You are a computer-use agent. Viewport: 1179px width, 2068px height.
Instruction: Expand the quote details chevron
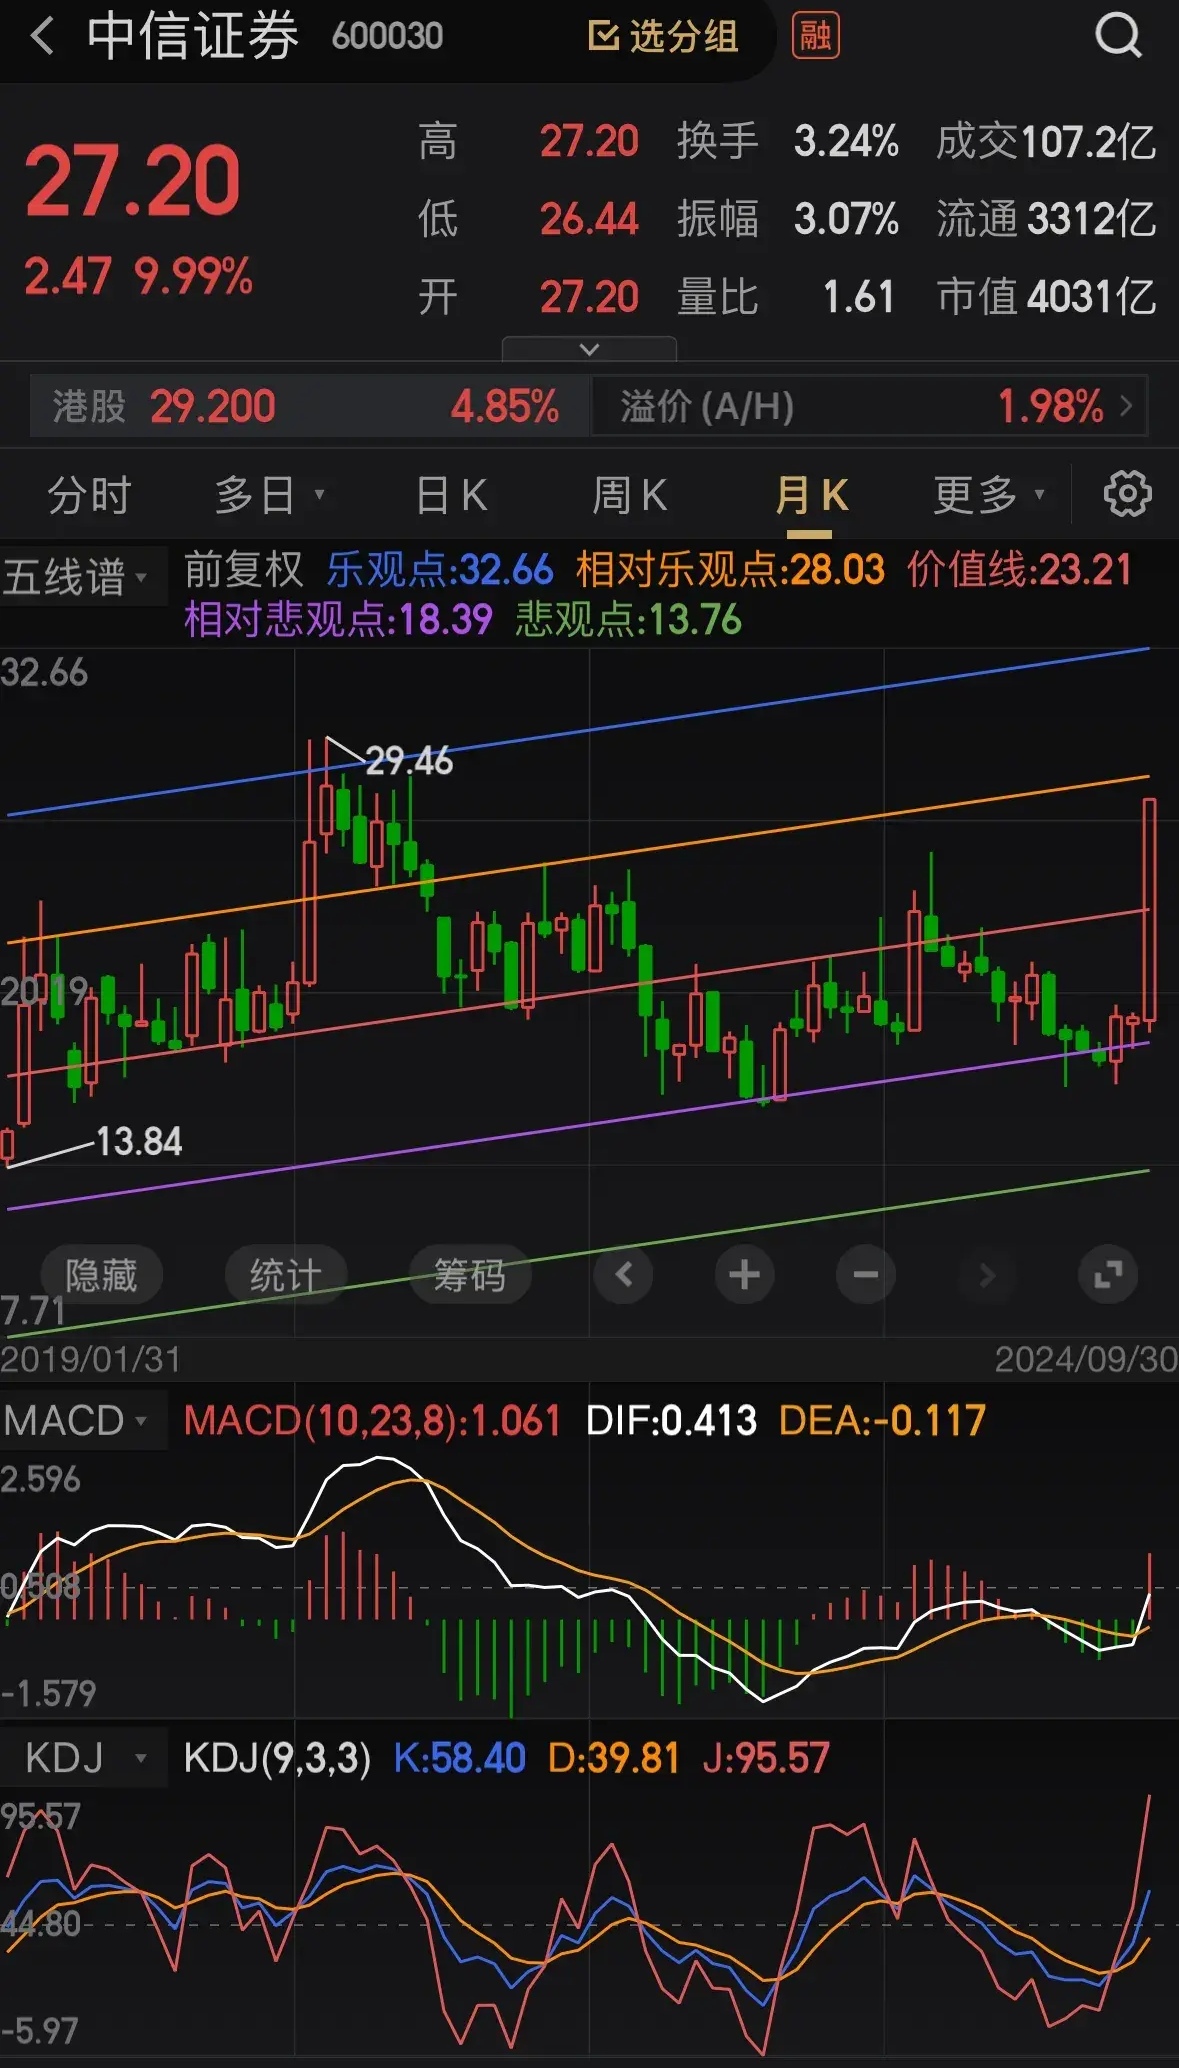click(x=589, y=349)
